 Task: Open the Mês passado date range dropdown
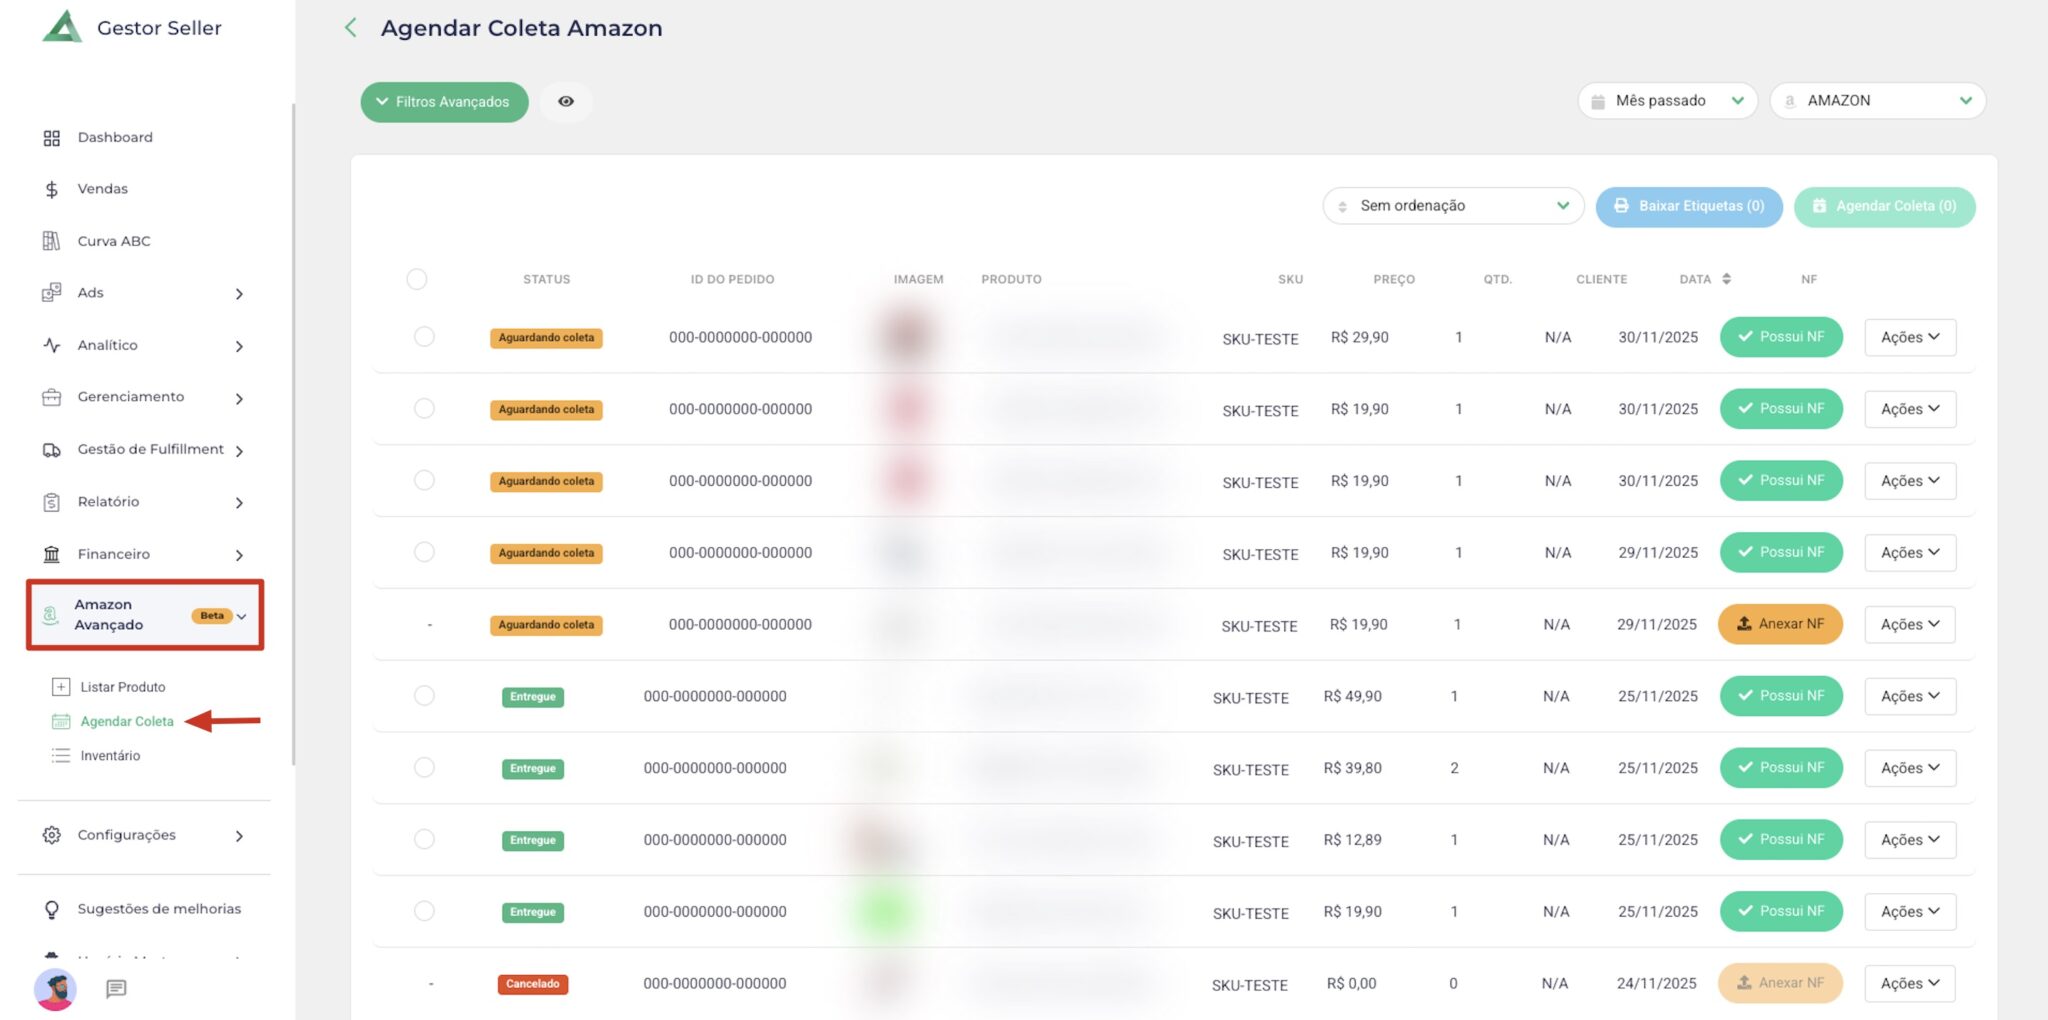[1666, 101]
